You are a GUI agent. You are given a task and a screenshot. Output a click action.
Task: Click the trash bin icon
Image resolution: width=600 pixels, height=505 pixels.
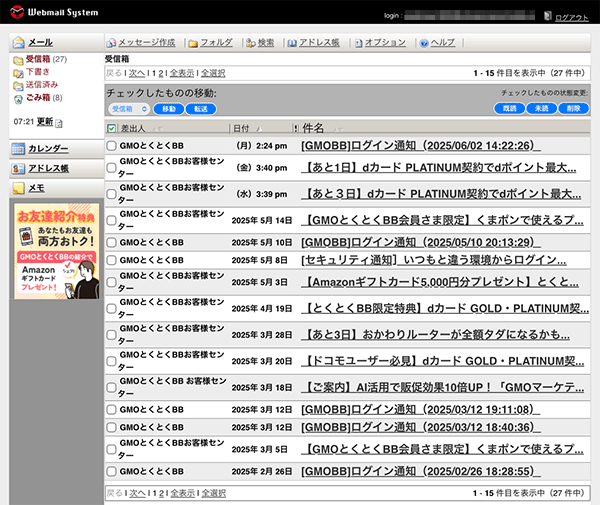click(x=18, y=99)
